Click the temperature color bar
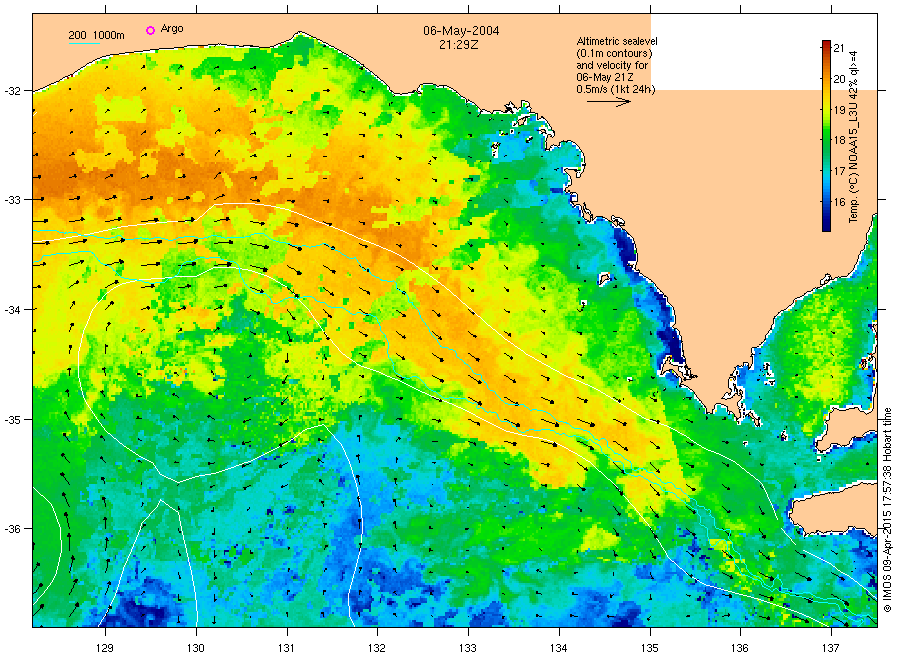This screenshot has height=660, width=900. pos(826,136)
